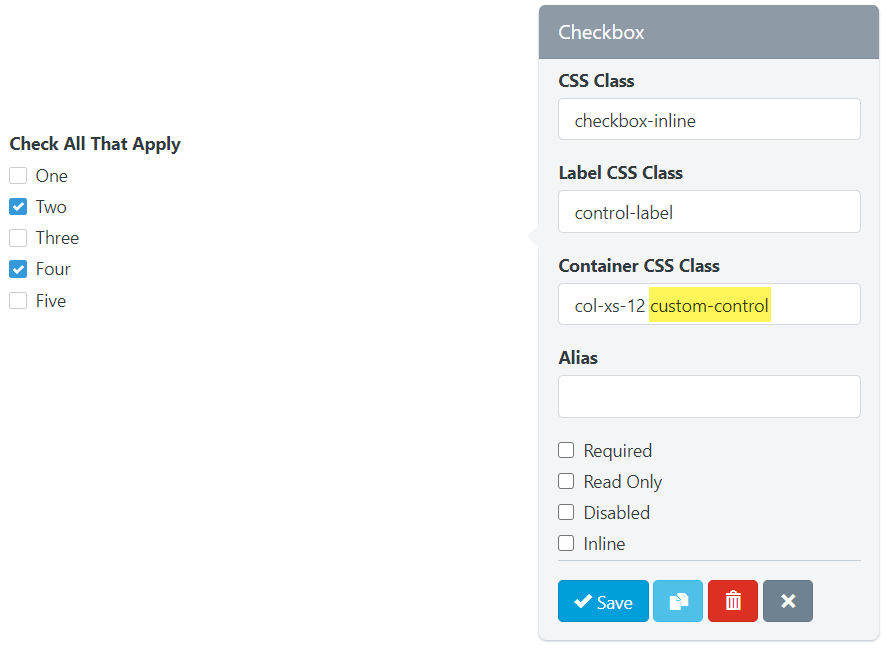The height and width of the screenshot is (648, 889).
Task: Check the Disabled option
Action: coord(566,512)
